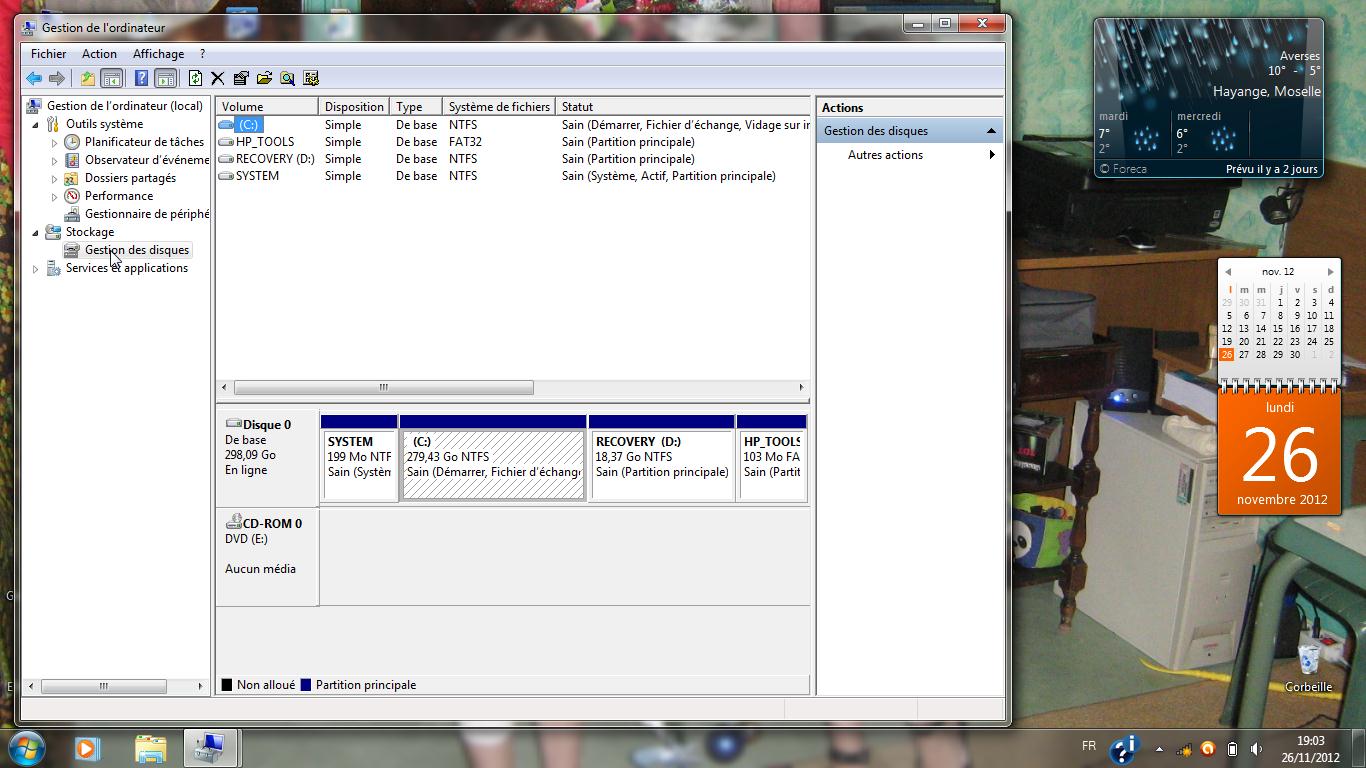Click the volume list horizontal scrollbar
Screen dimensions: 1366x768
coord(383,387)
